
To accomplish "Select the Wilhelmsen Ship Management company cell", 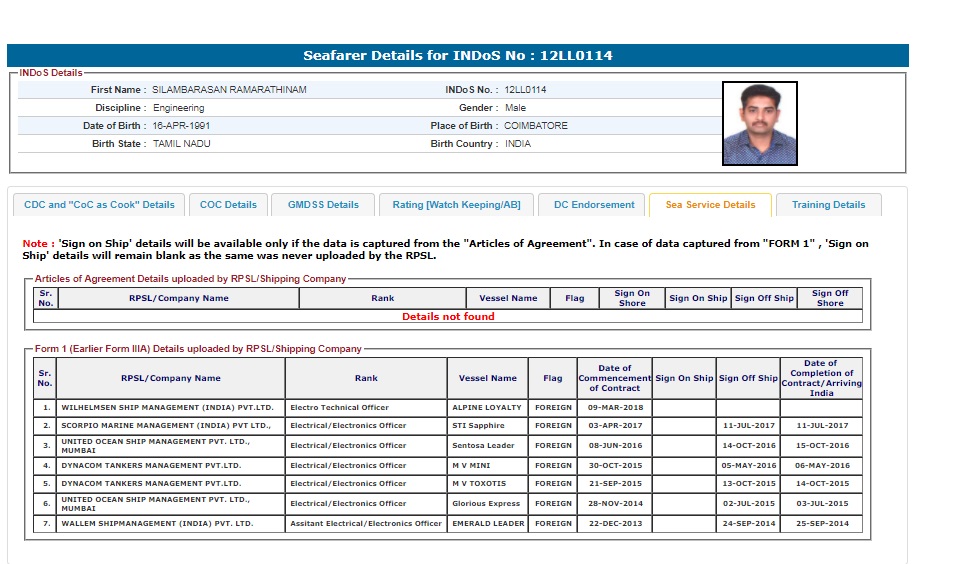I will coord(168,408).
